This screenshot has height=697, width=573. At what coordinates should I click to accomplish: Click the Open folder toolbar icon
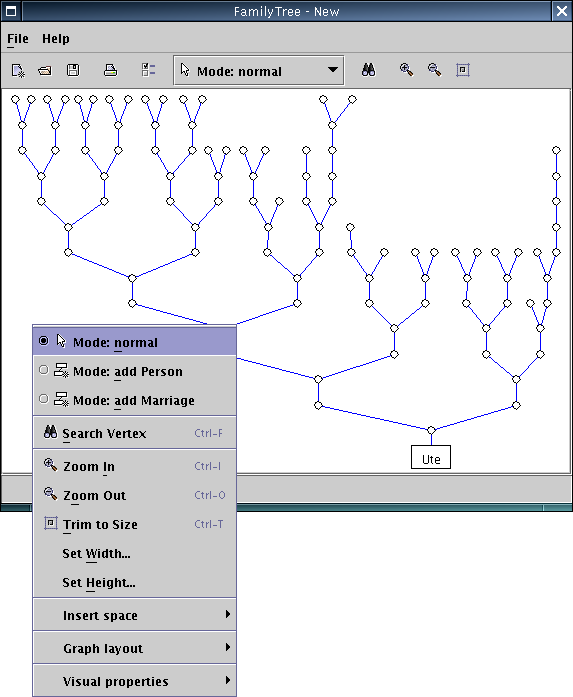pyautogui.click(x=45, y=71)
